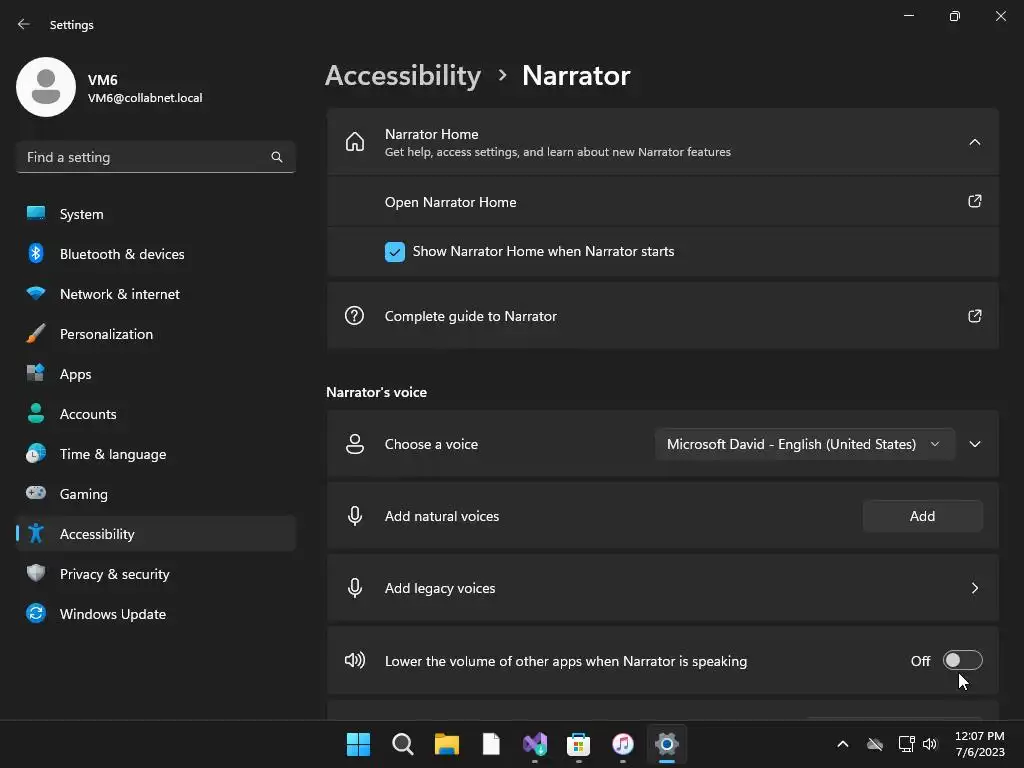The image size is (1024, 768).
Task: Open the Microsoft David voice dropdown
Action: (804, 444)
